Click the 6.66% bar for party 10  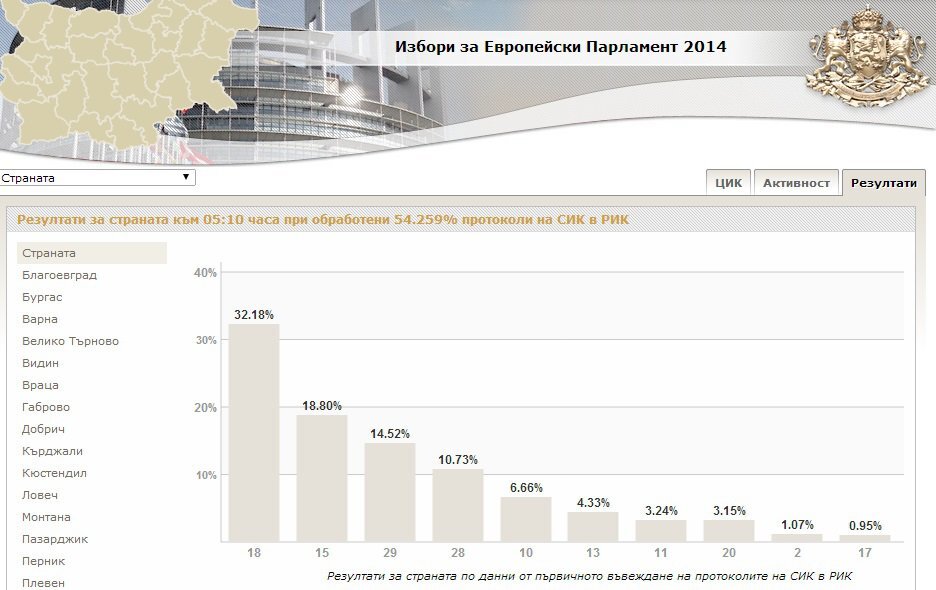[x=526, y=520]
